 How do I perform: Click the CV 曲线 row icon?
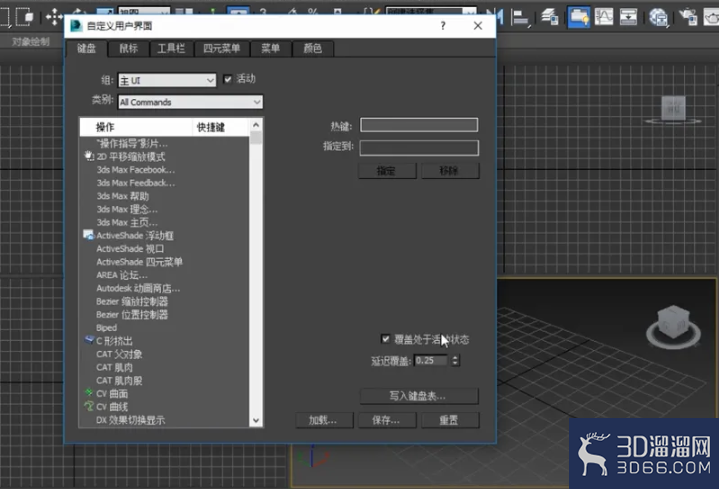(89, 406)
